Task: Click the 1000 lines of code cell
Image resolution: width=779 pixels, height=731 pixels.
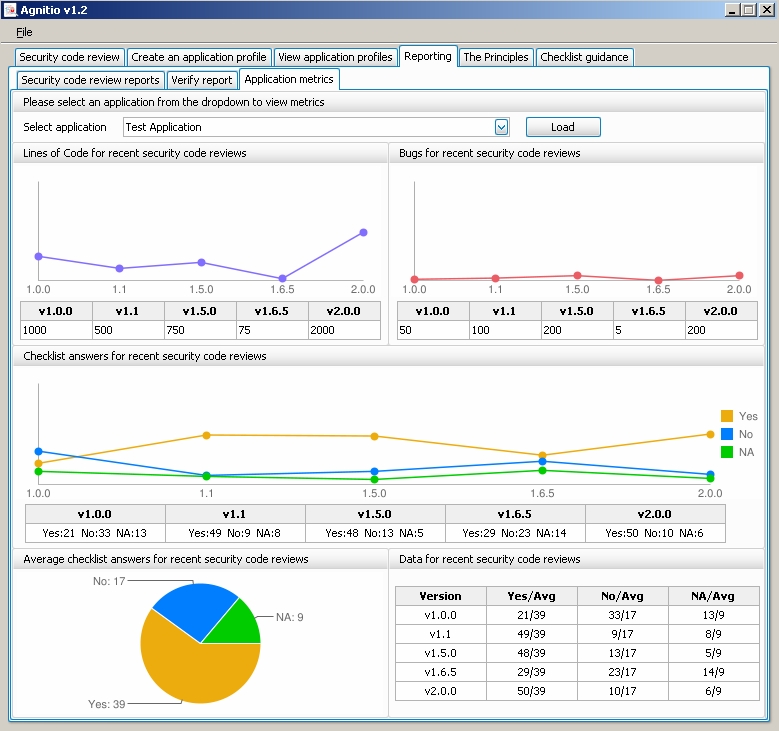Action: [x=56, y=330]
